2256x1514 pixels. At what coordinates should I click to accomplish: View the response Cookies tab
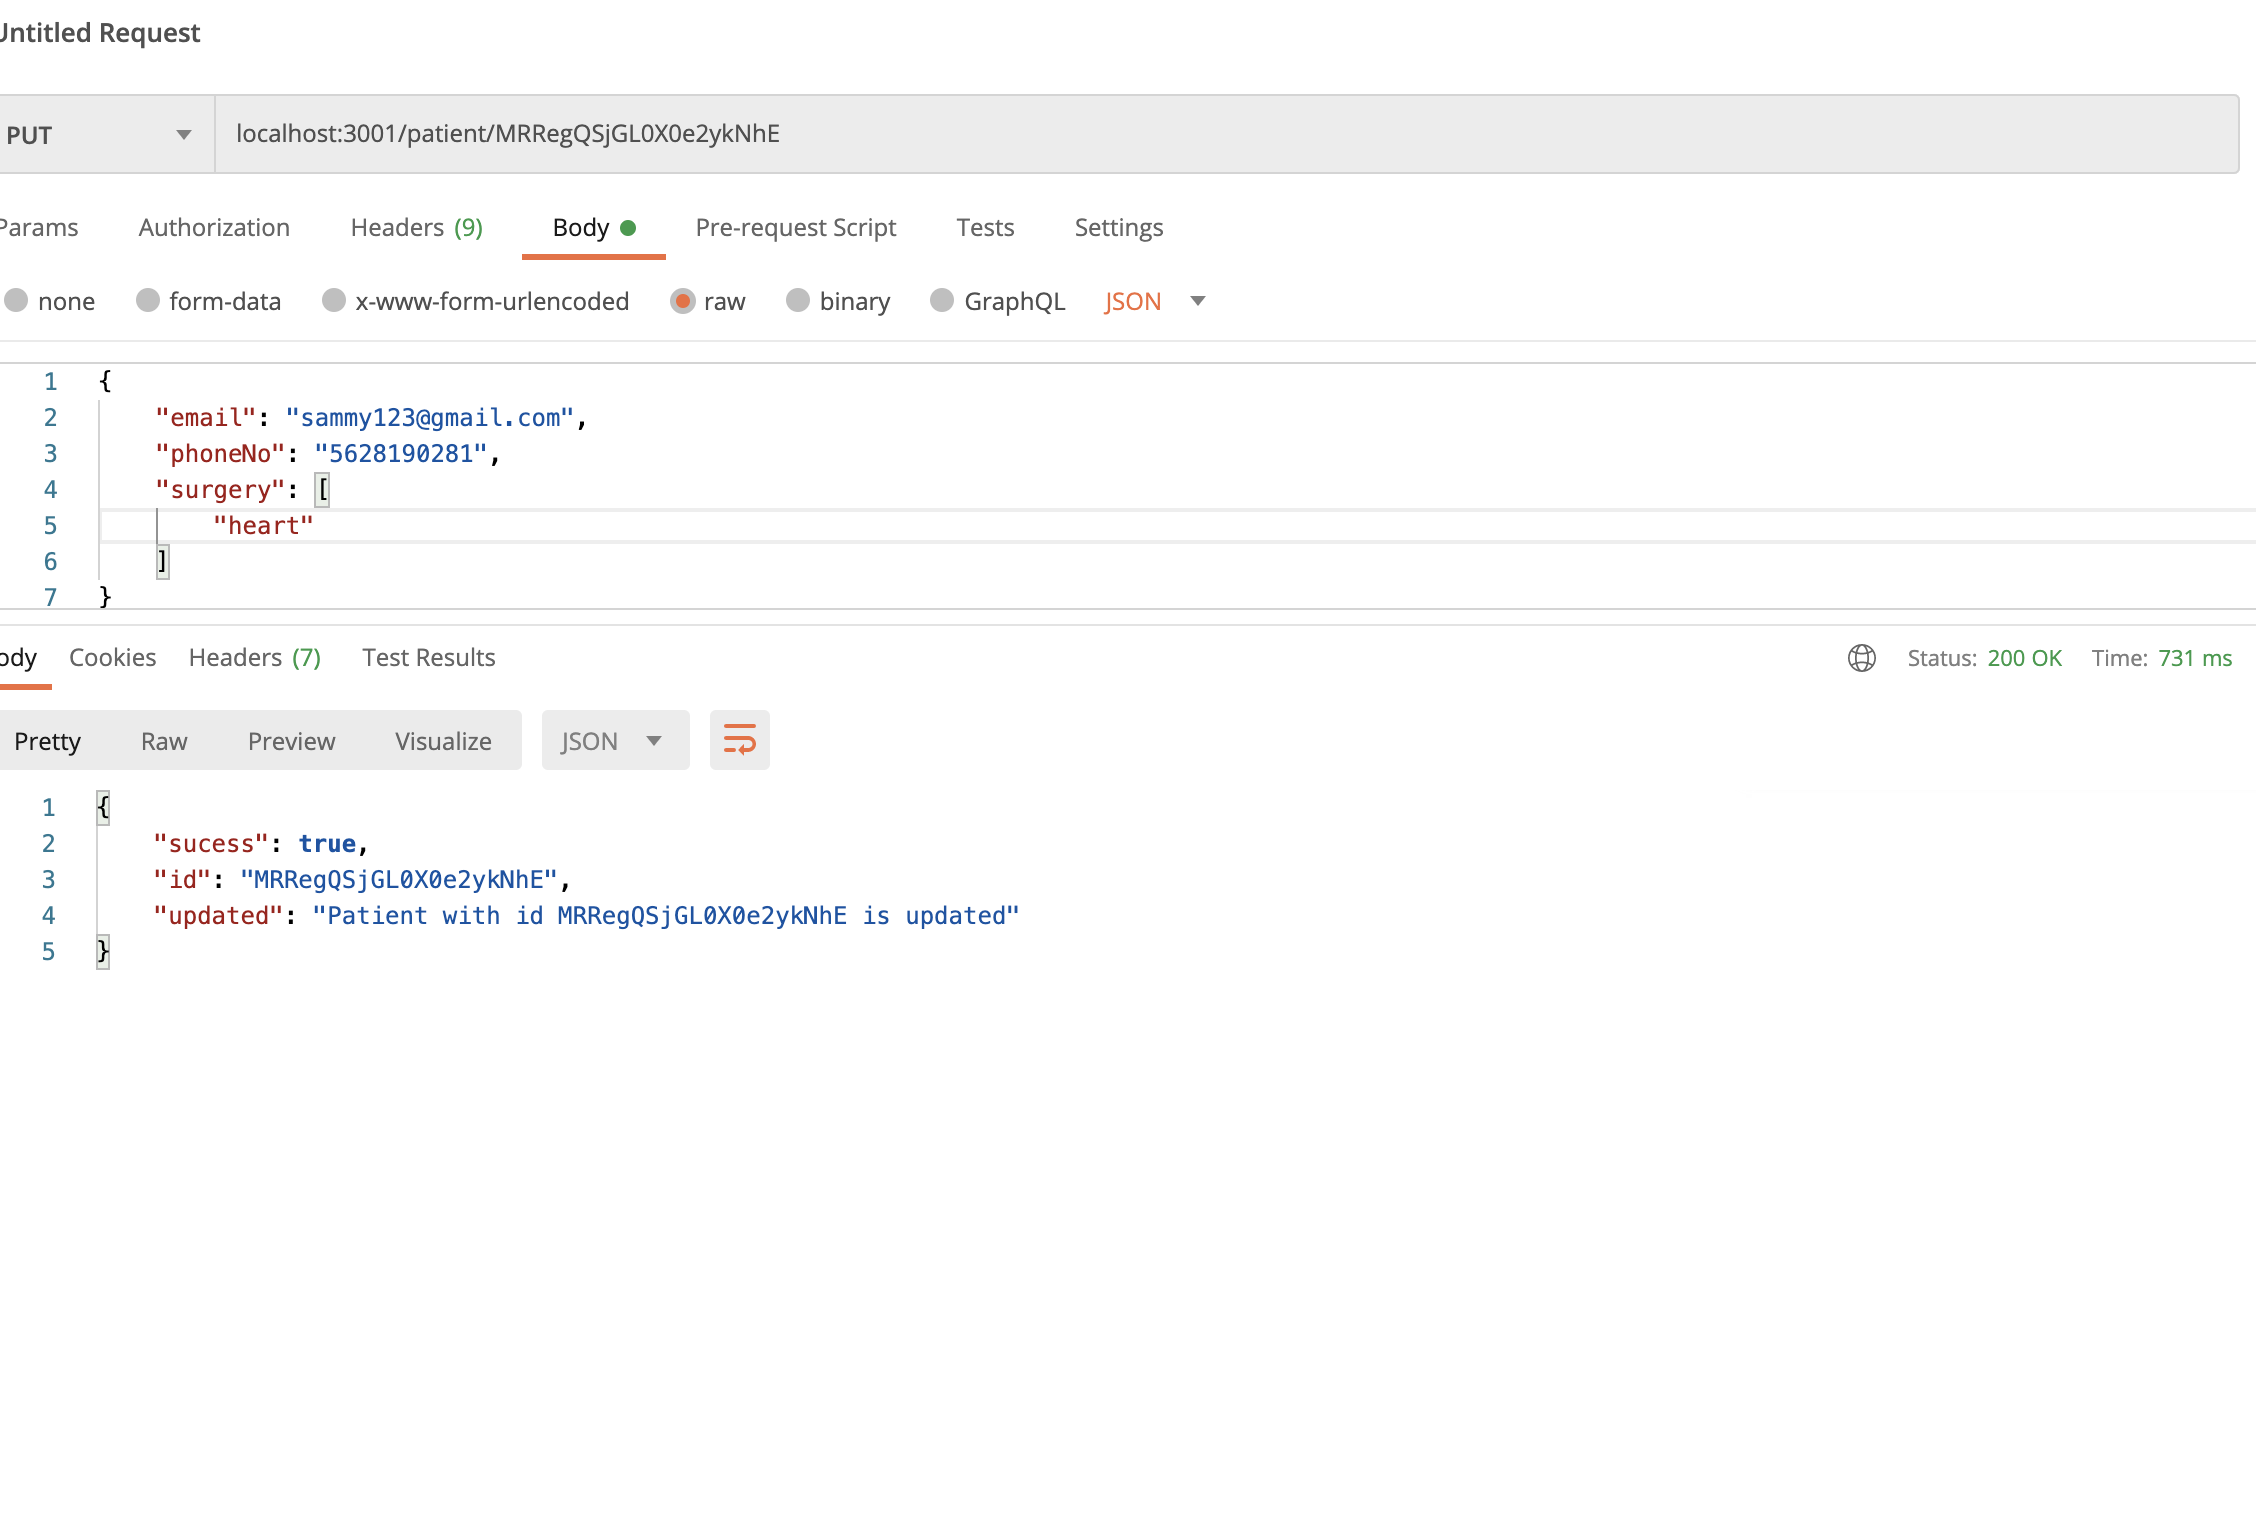(112, 657)
